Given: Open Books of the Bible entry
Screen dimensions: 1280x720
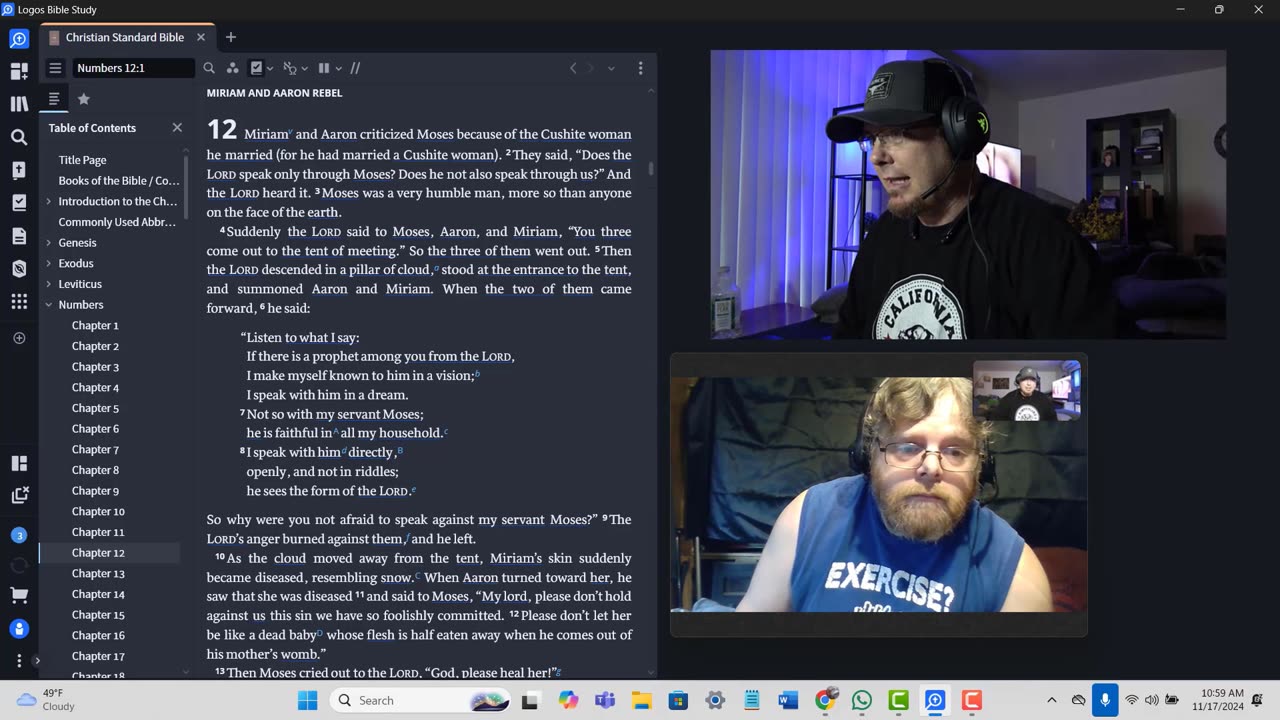Looking at the screenshot, I should pyautogui.click(x=119, y=181).
